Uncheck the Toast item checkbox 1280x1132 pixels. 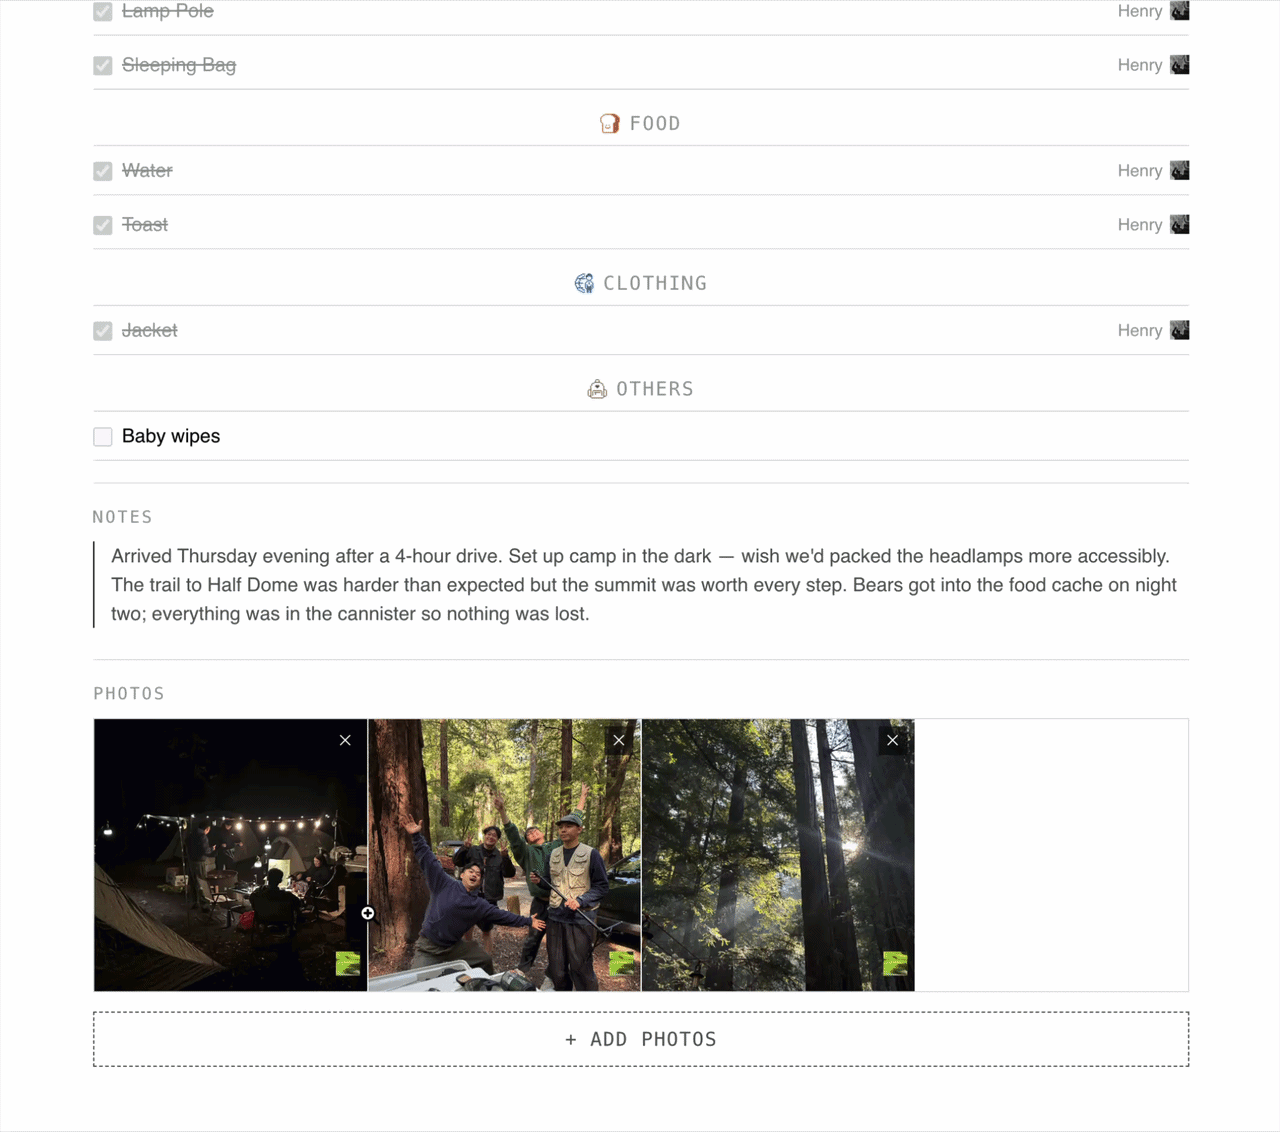pyautogui.click(x=103, y=225)
